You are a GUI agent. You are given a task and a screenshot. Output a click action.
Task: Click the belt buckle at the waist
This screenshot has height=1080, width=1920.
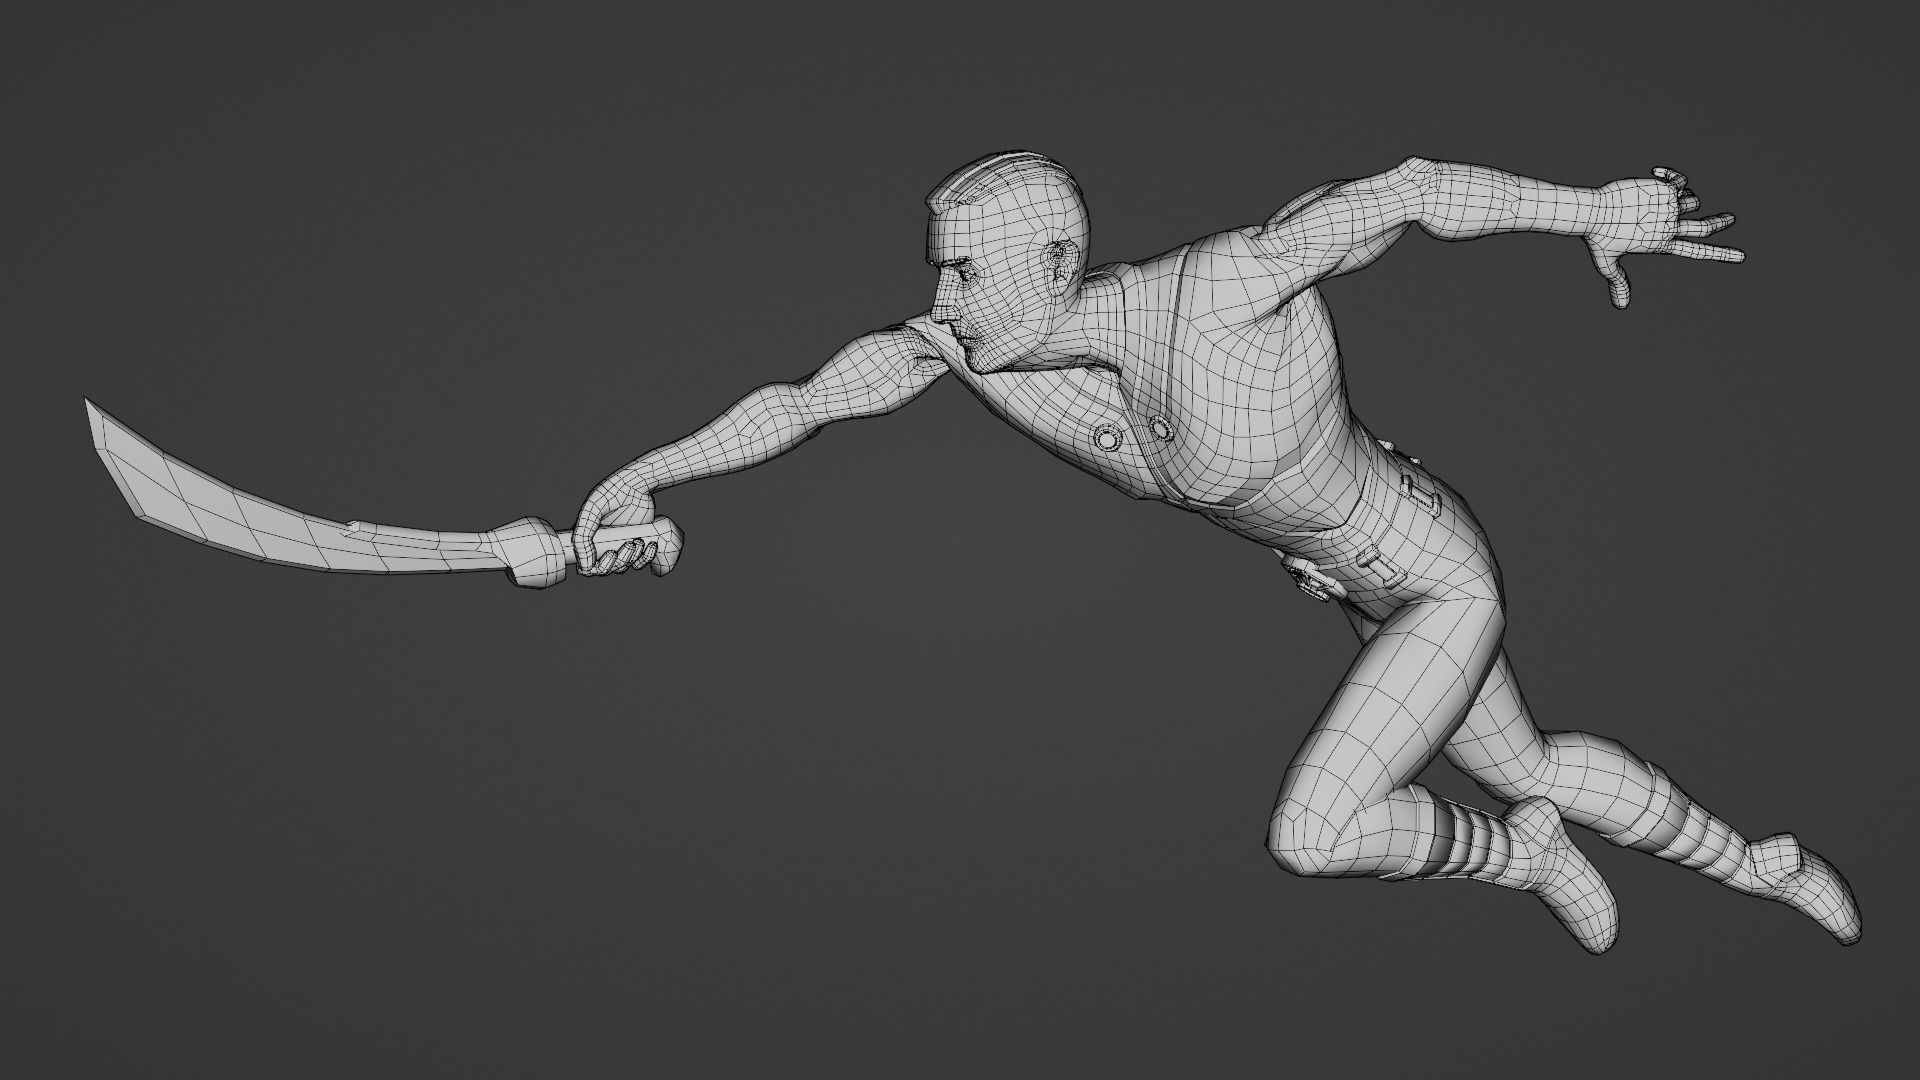click(x=1310, y=580)
